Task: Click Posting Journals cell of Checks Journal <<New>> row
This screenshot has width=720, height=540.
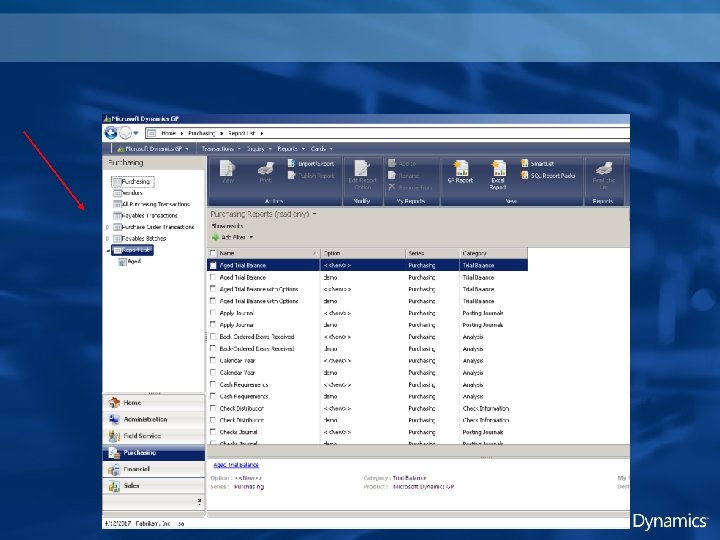Action: (483, 432)
